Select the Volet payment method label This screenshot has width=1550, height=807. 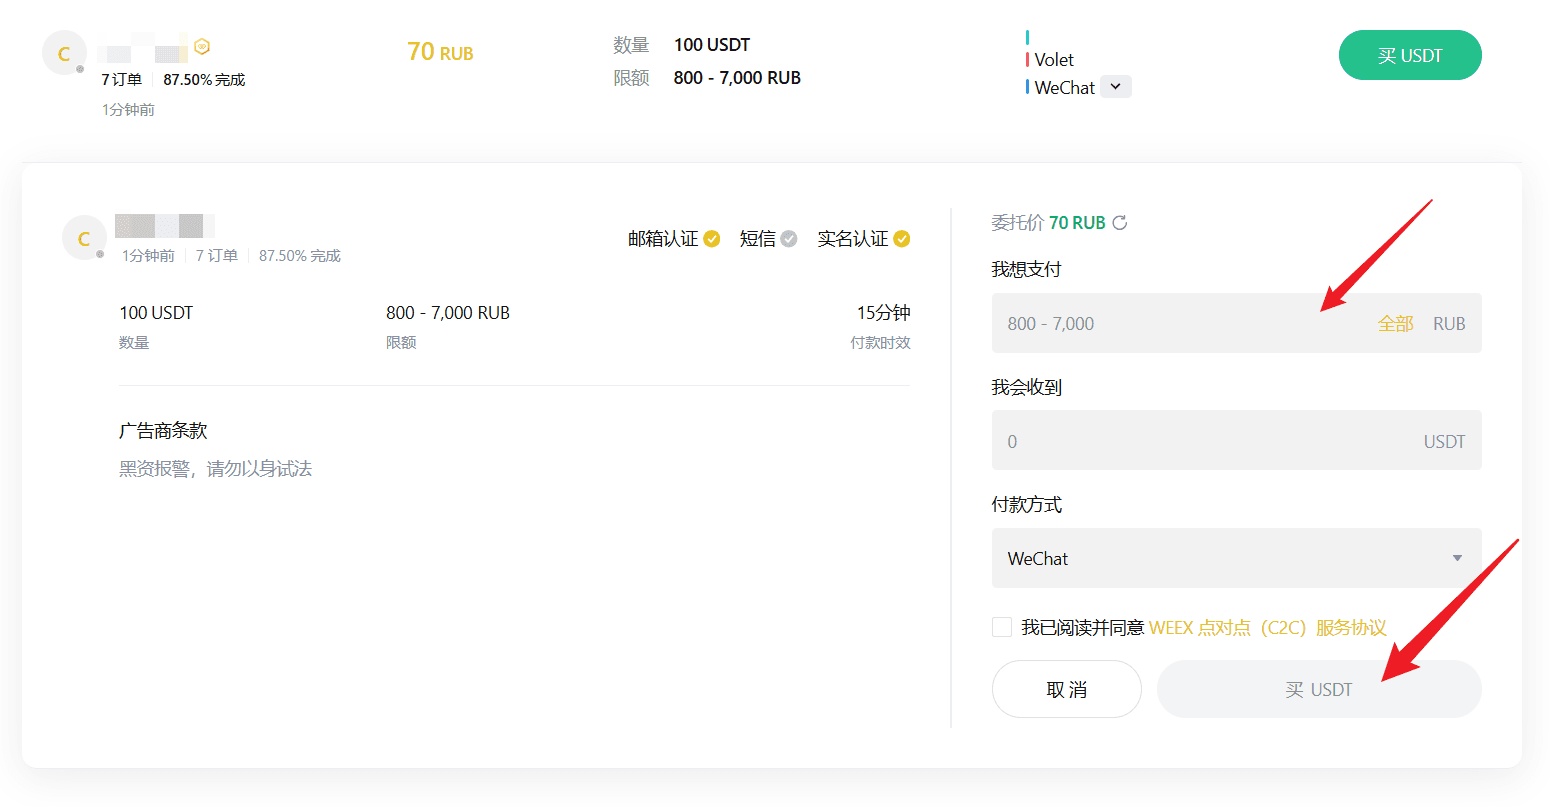(x=1054, y=60)
